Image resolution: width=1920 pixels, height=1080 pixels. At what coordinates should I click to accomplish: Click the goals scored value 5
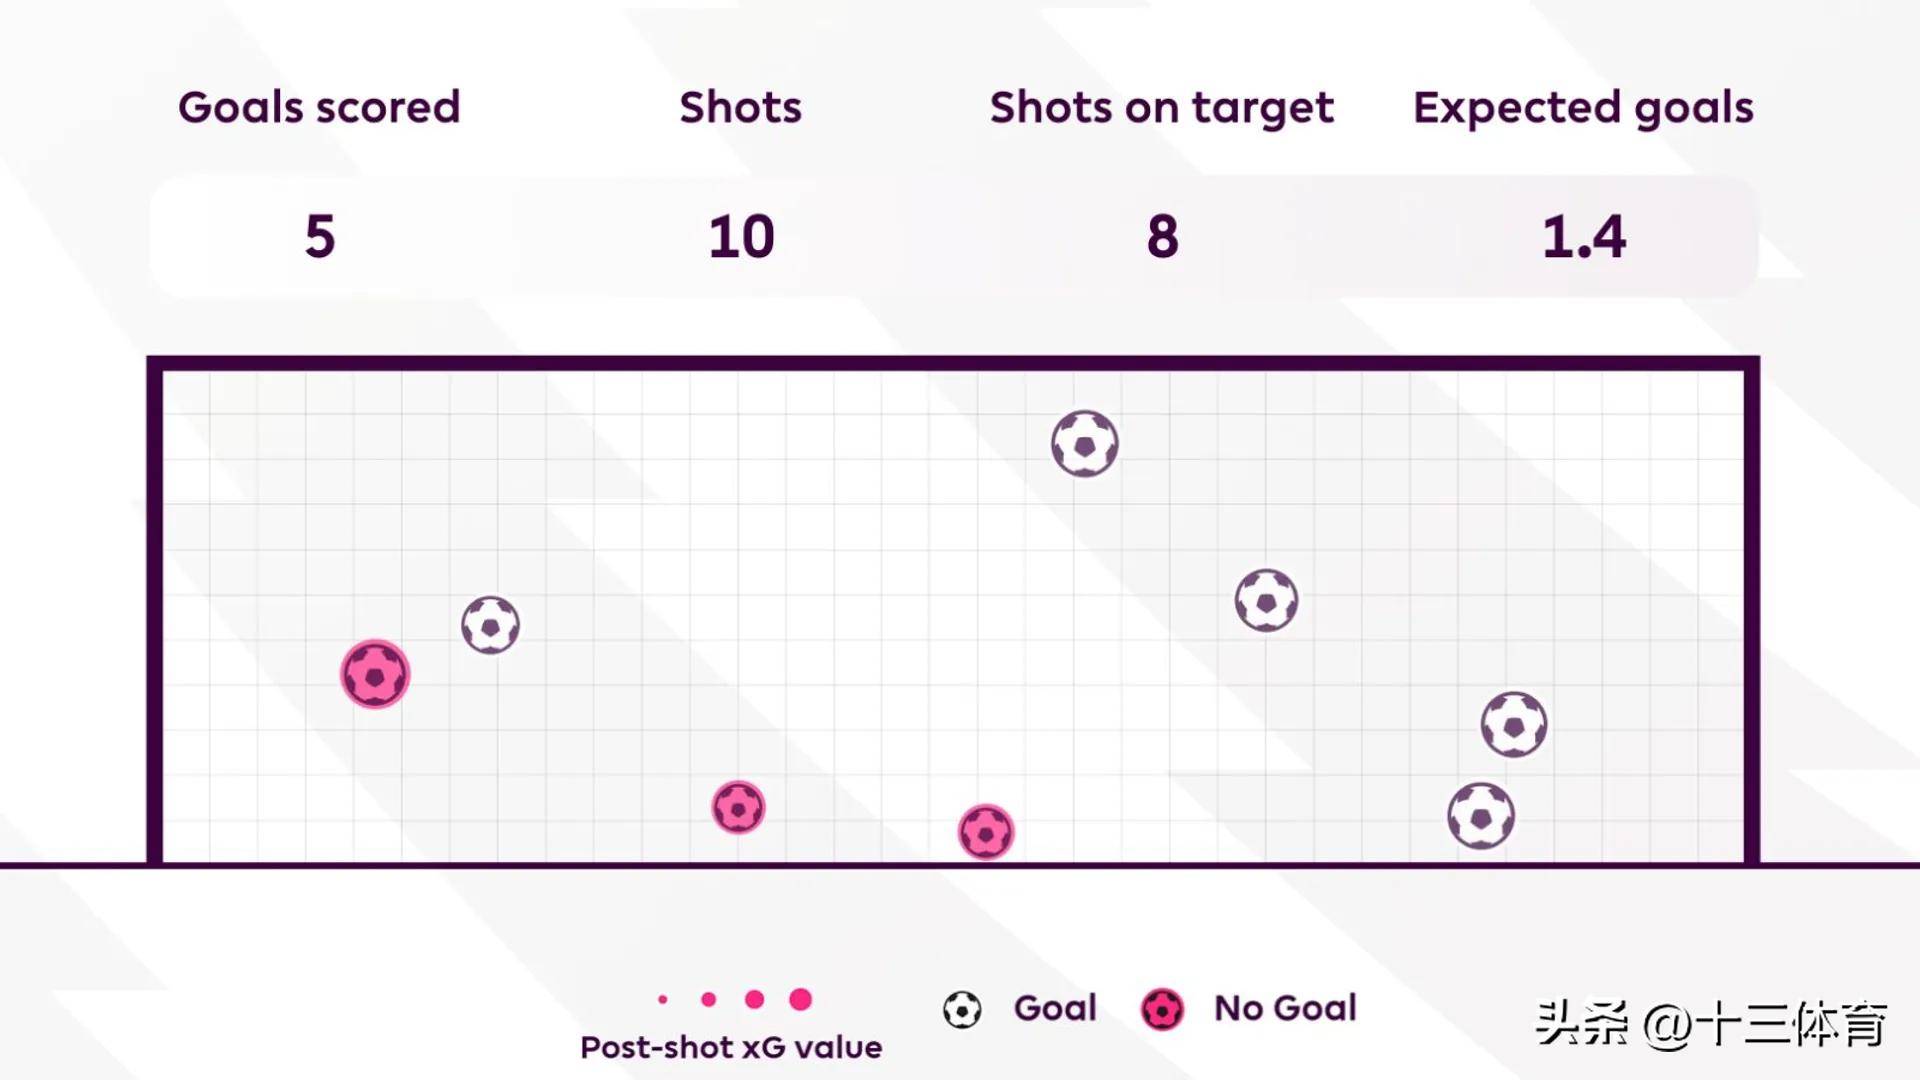320,237
